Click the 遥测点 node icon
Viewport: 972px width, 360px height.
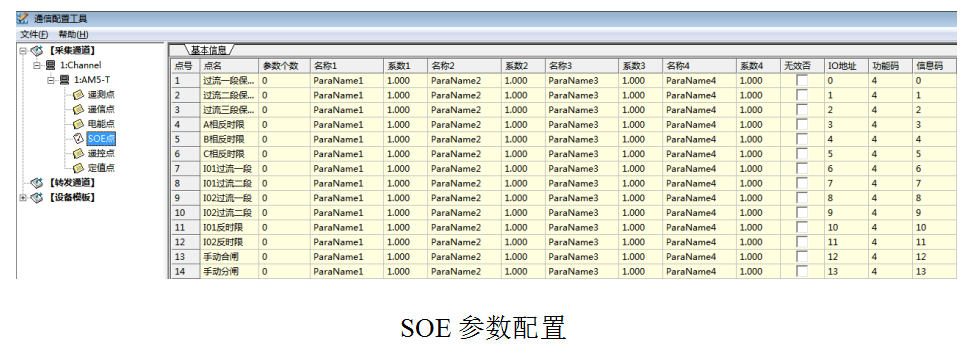click(x=78, y=95)
